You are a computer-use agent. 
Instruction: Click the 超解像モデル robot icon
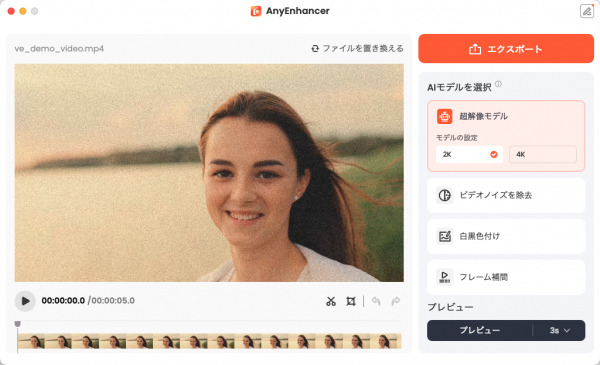[444, 116]
